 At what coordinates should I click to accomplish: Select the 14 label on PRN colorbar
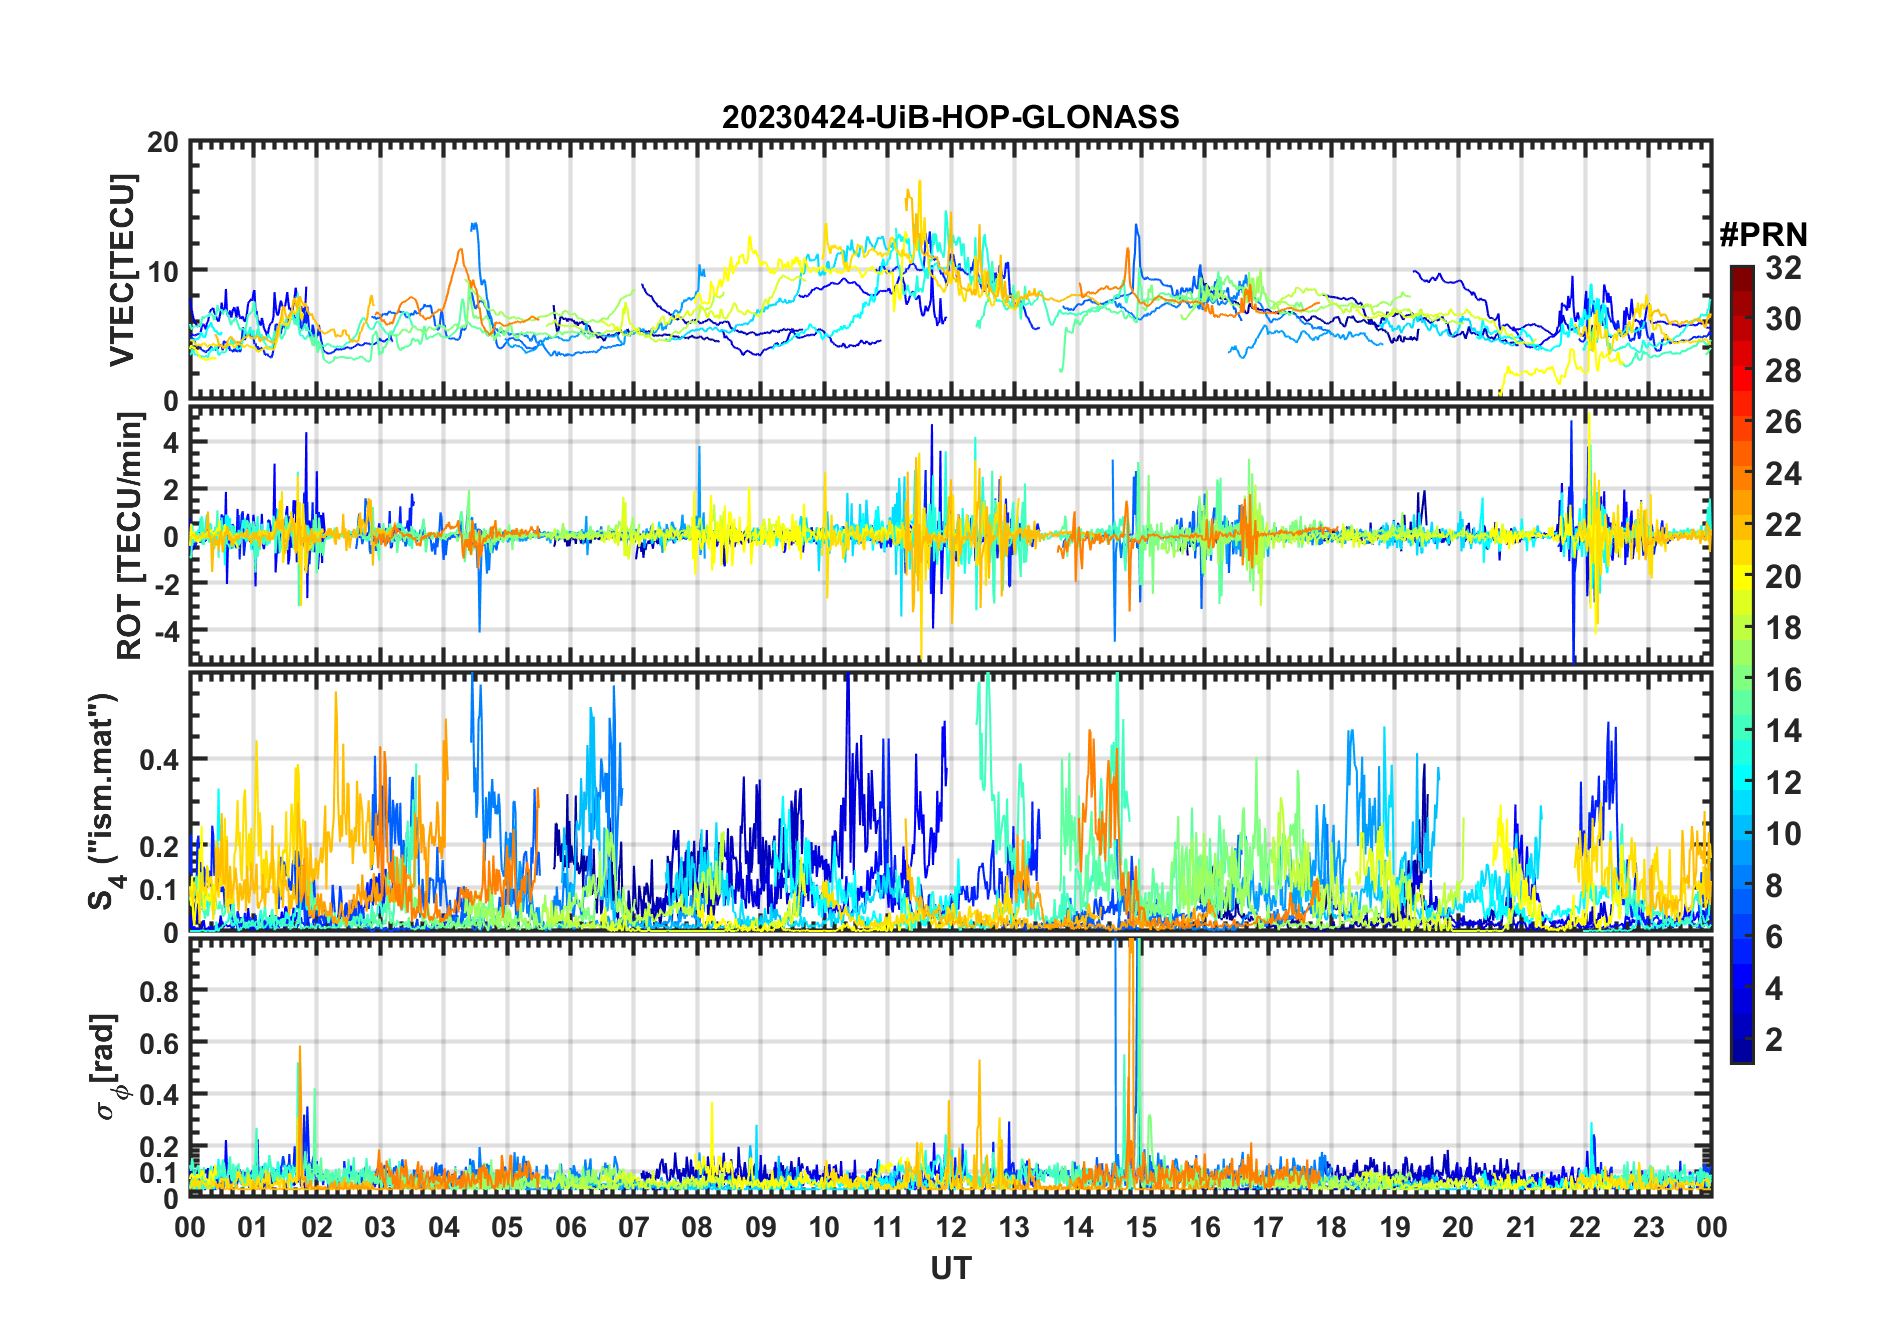click(1784, 731)
